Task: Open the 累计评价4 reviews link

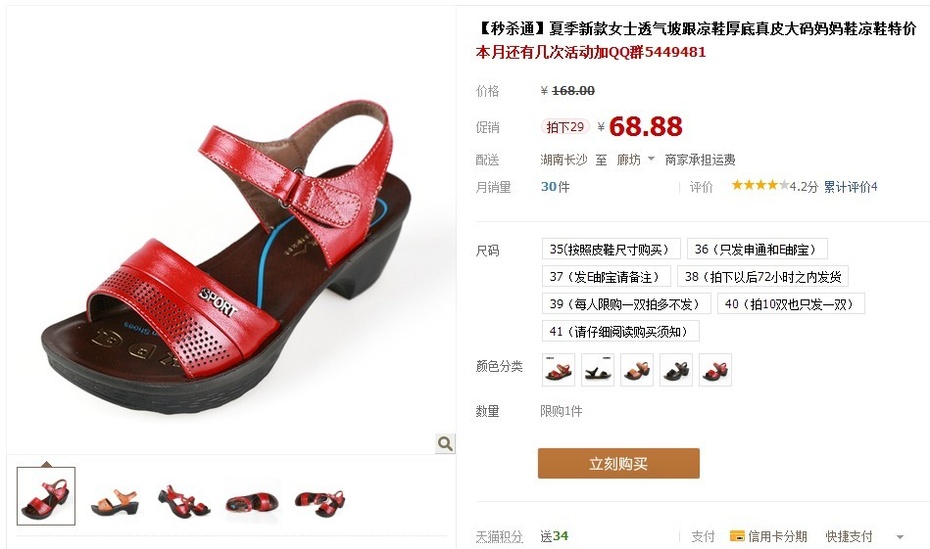Action: point(851,187)
